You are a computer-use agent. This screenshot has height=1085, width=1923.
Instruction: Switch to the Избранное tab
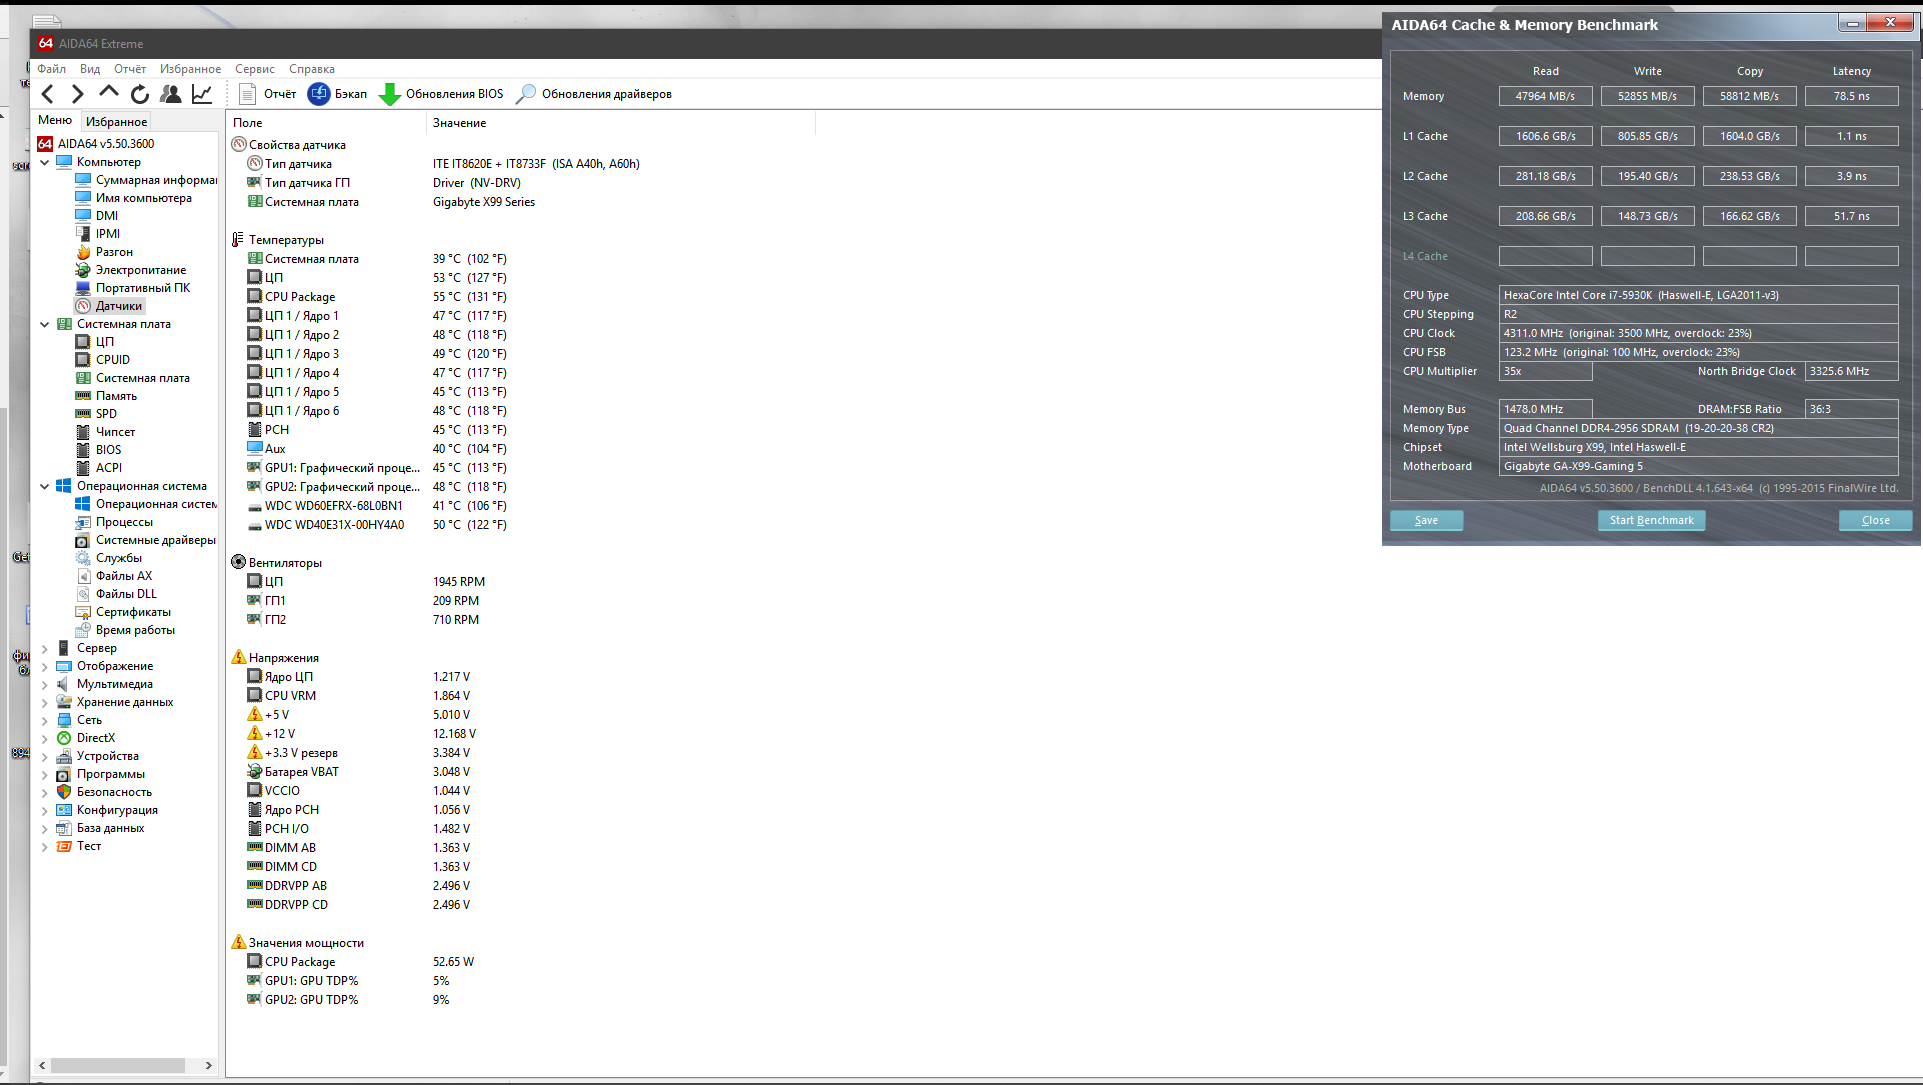click(116, 121)
